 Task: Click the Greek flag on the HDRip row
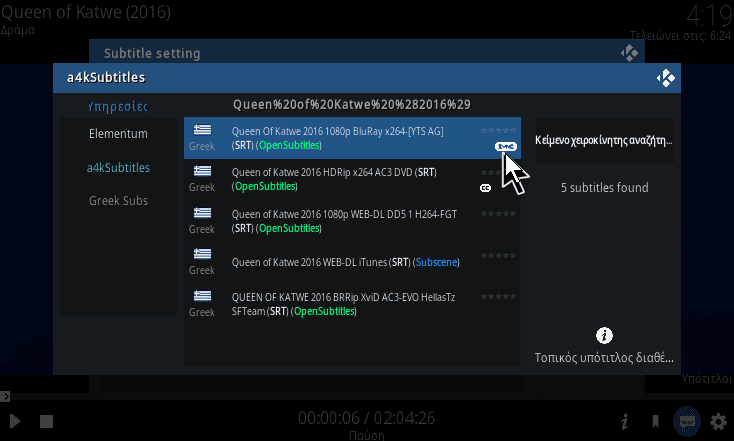tap(202, 171)
